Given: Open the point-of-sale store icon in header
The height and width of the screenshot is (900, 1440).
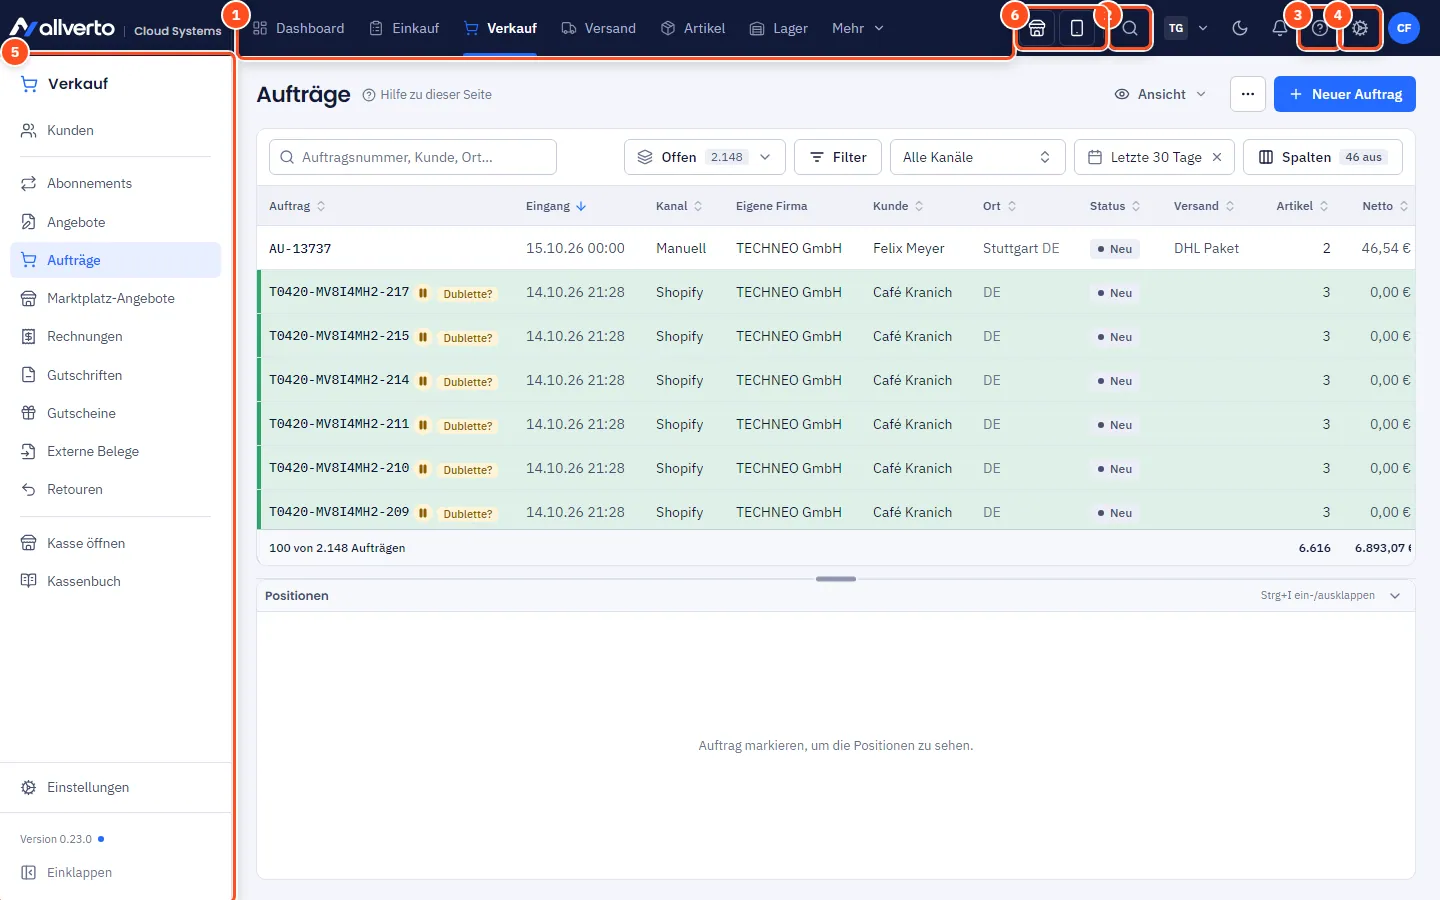Looking at the screenshot, I should (x=1037, y=28).
